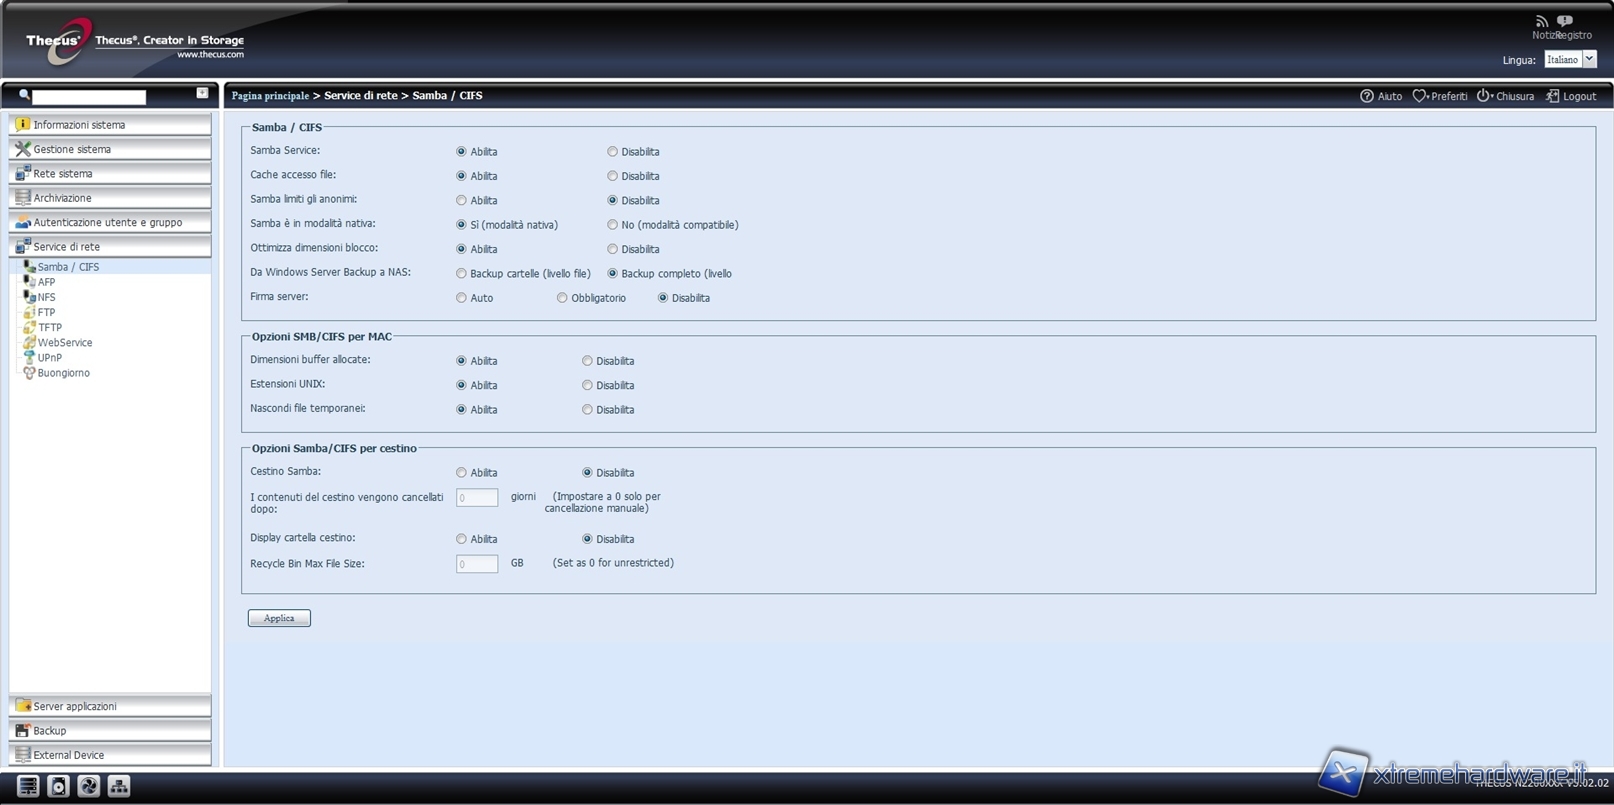Screen dimensions: 1614x805
Task: Click the network topology icon in bottom bar
Action: 119,787
